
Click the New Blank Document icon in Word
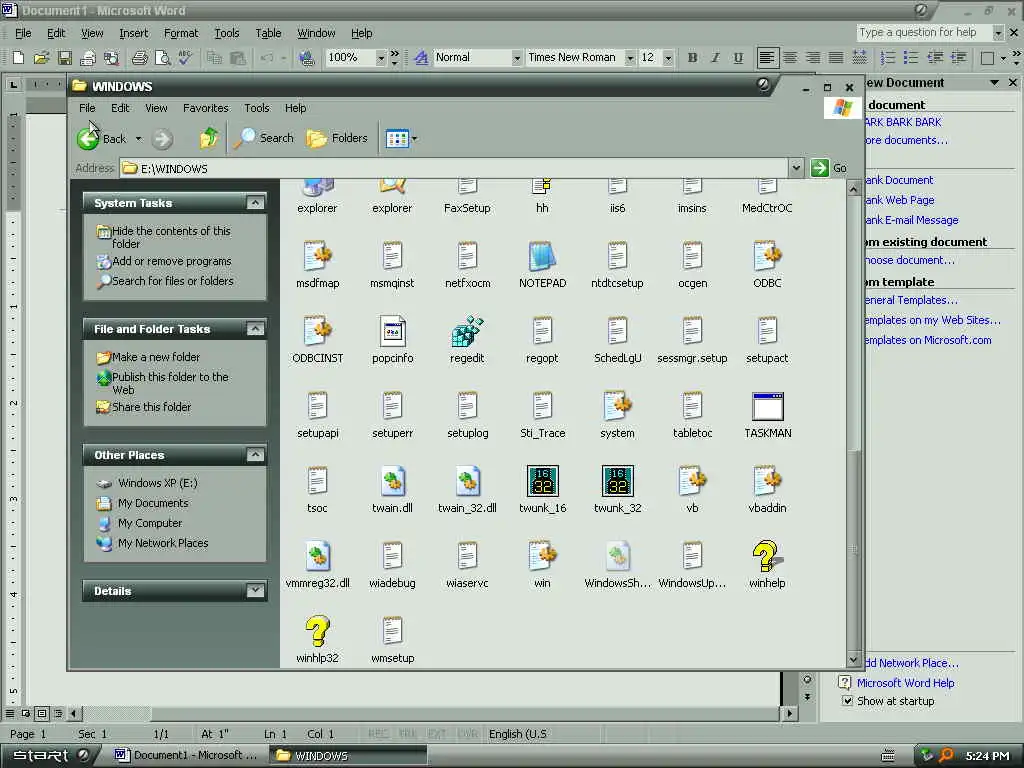pos(18,58)
